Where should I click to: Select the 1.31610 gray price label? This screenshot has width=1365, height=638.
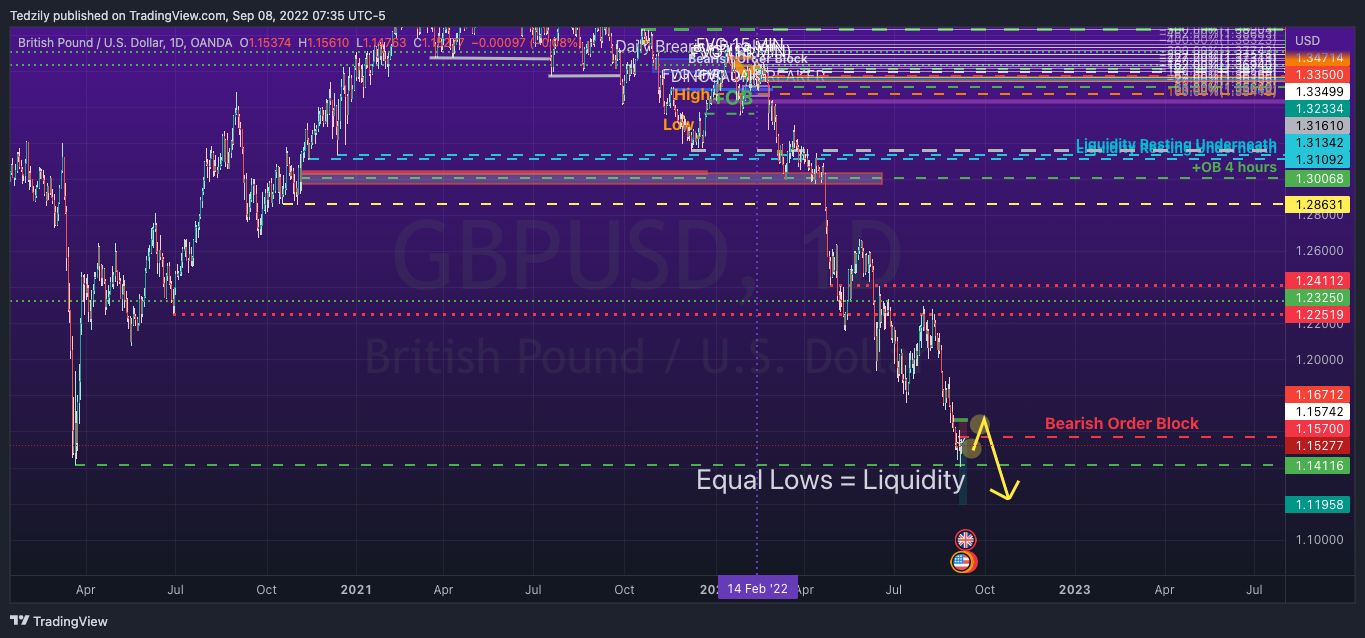[1318, 126]
